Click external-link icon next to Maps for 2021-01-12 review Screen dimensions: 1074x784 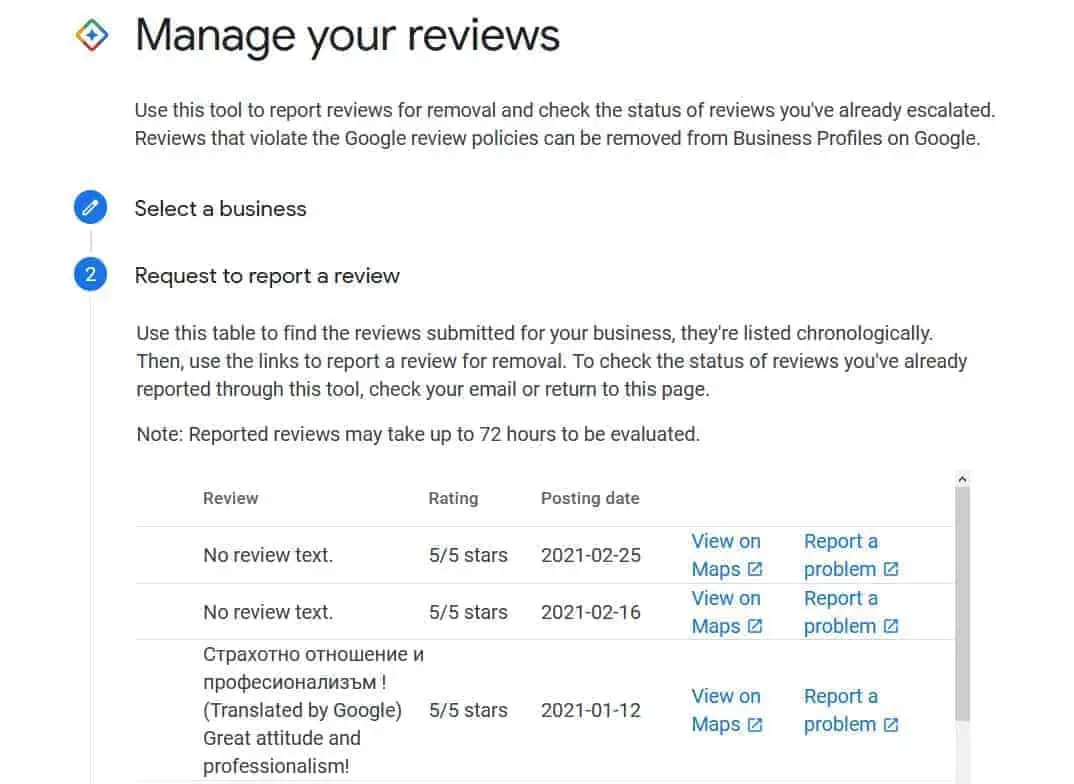click(x=754, y=724)
